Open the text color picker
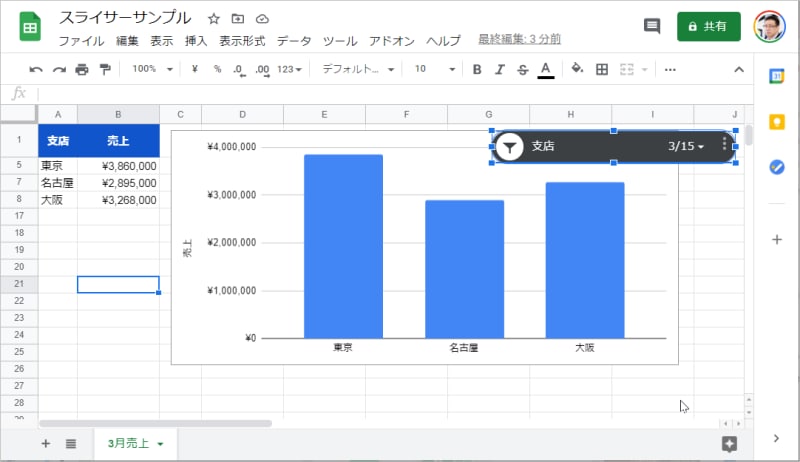800x462 pixels. (x=546, y=70)
